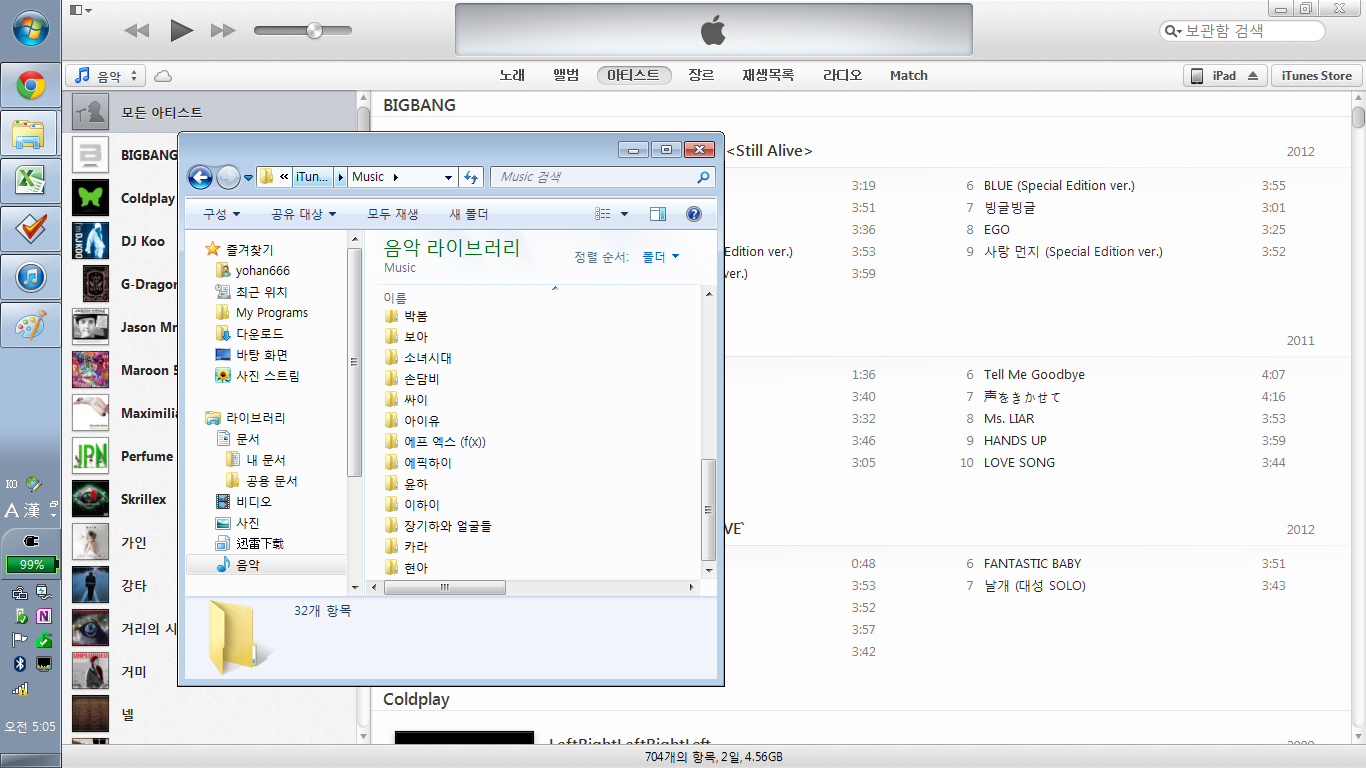Screen dimensions: 1366x768
Task: Click the 보관함 검색 search field
Action: [x=1242, y=31]
